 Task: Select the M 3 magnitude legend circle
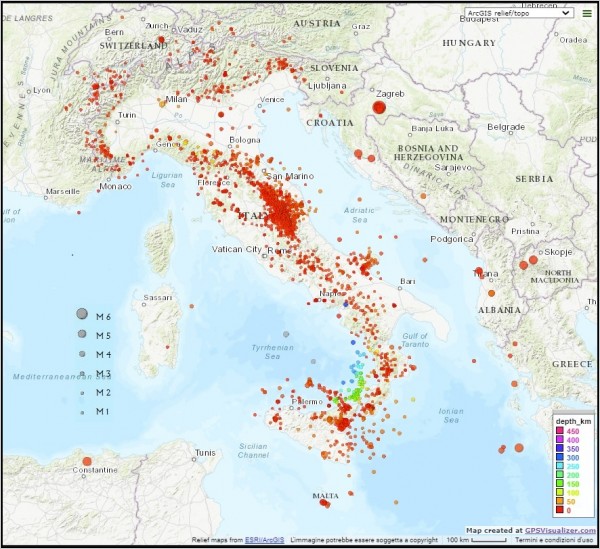82,373
